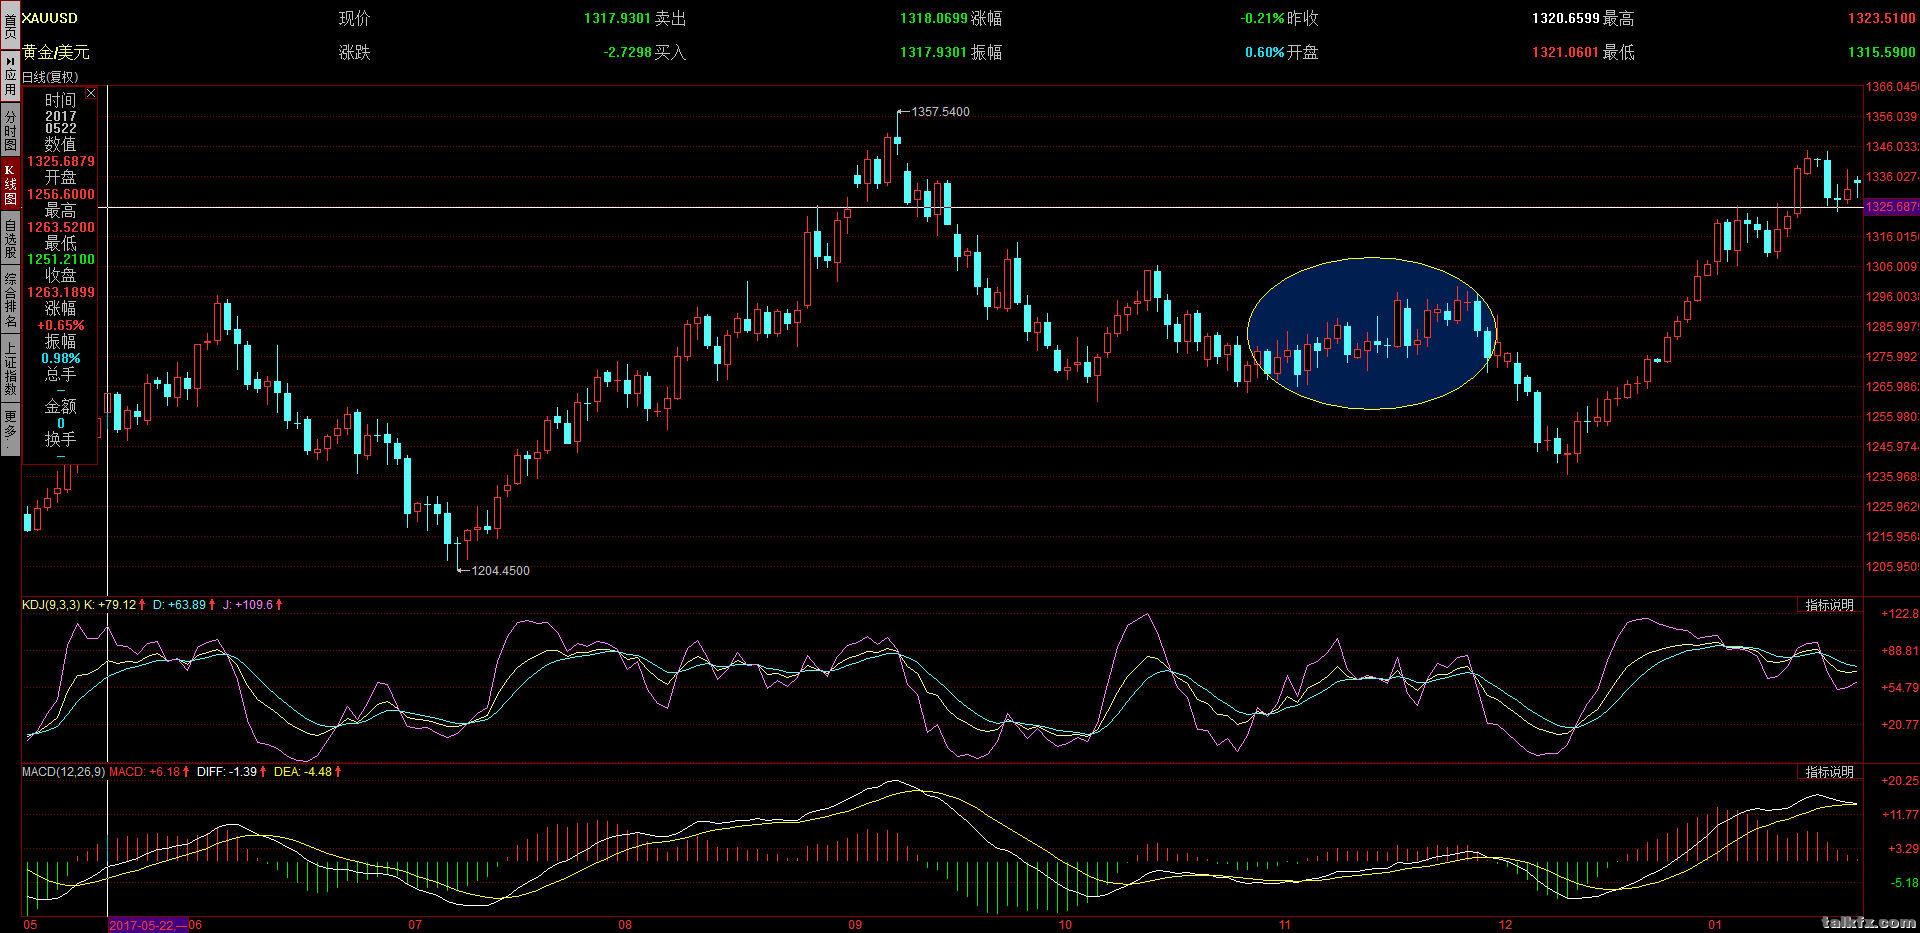Click the 2017-05-22 date marker on time axis

point(146,925)
